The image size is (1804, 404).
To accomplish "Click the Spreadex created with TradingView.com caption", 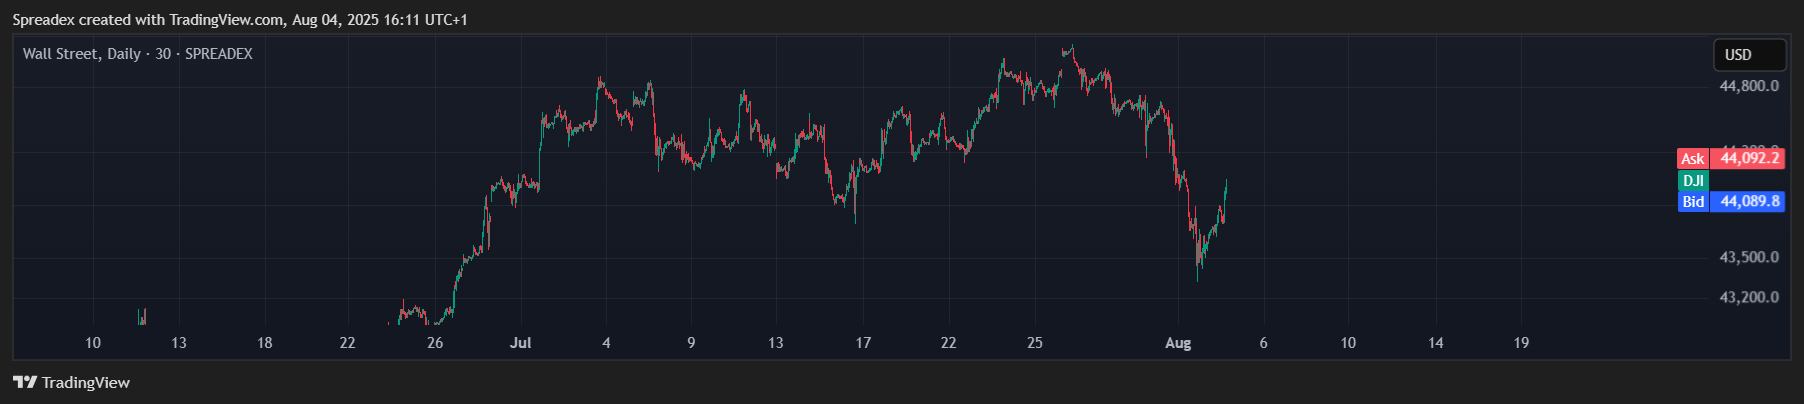I will [240, 19].
